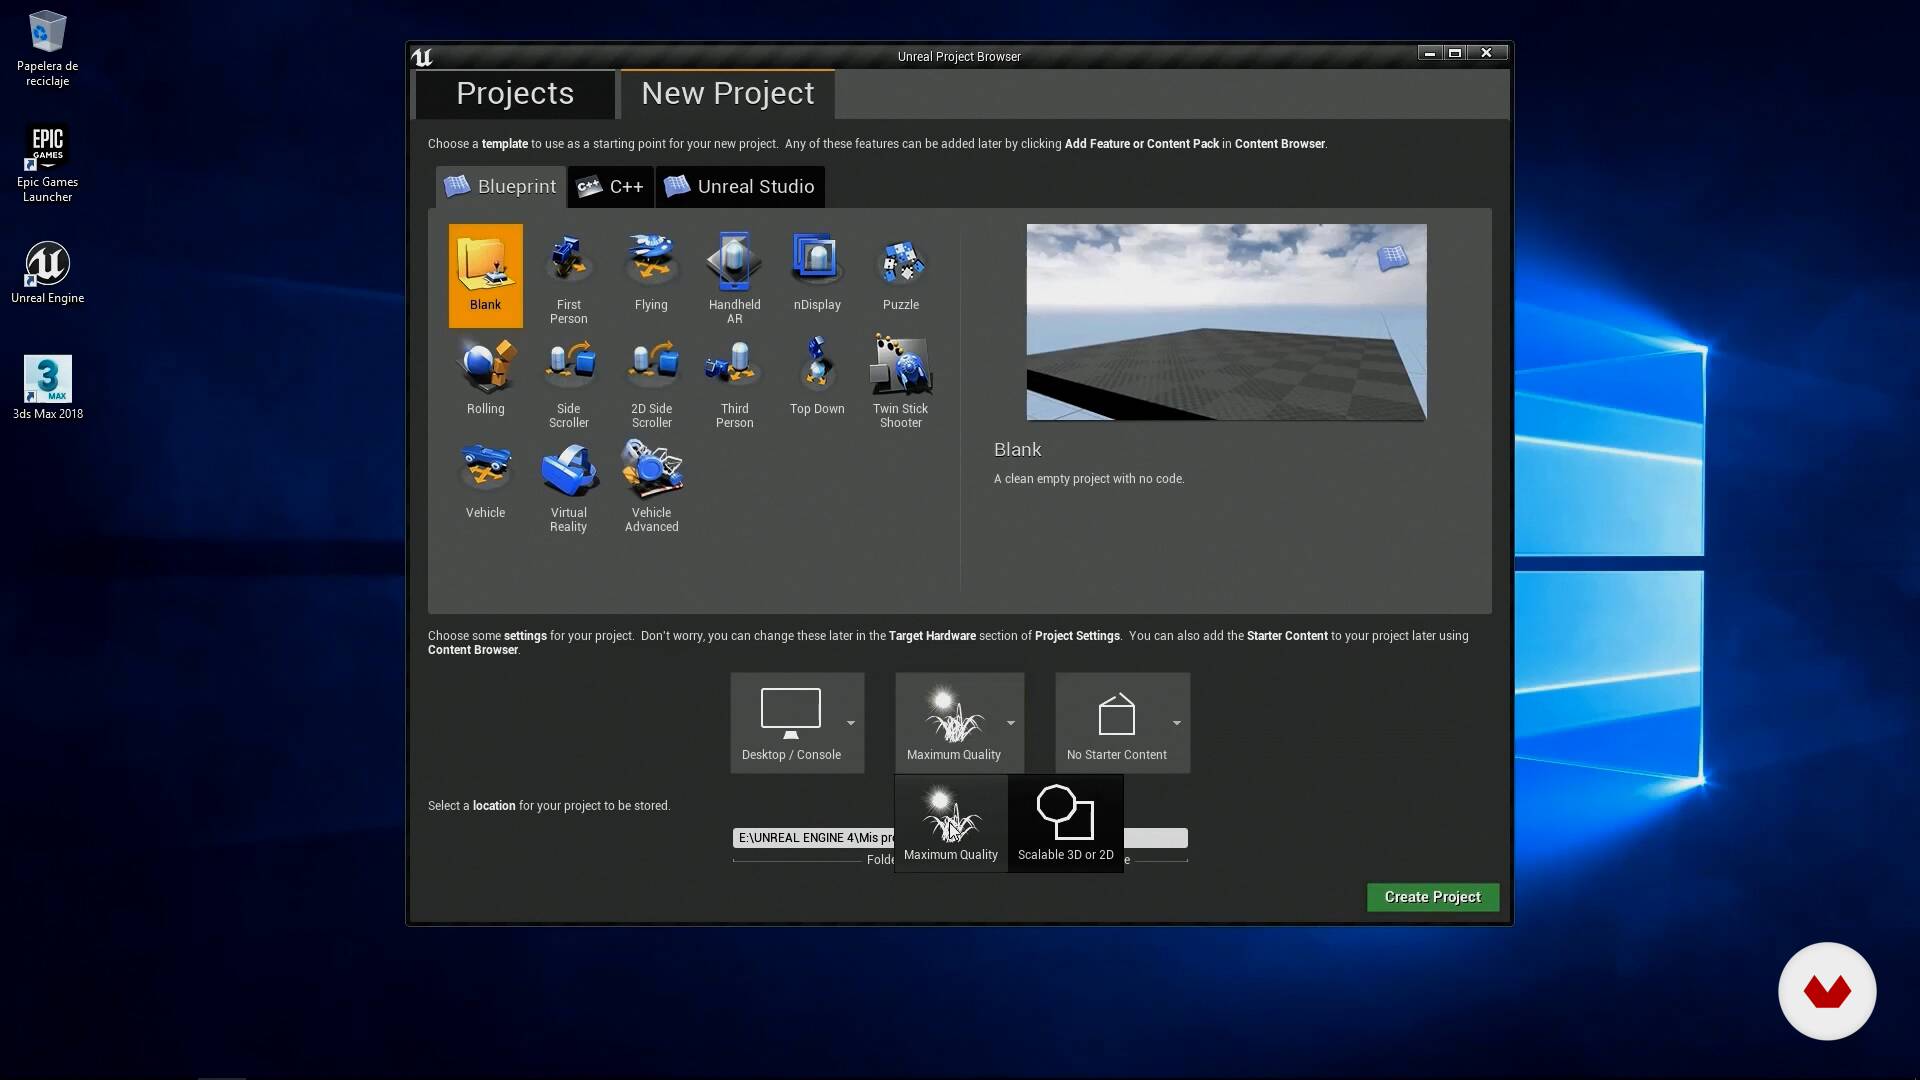Open Papelera de reciclaje on desktop
Image resolution: width=1920 pixels, height=1080 pixels.
[x=47, y=48]
